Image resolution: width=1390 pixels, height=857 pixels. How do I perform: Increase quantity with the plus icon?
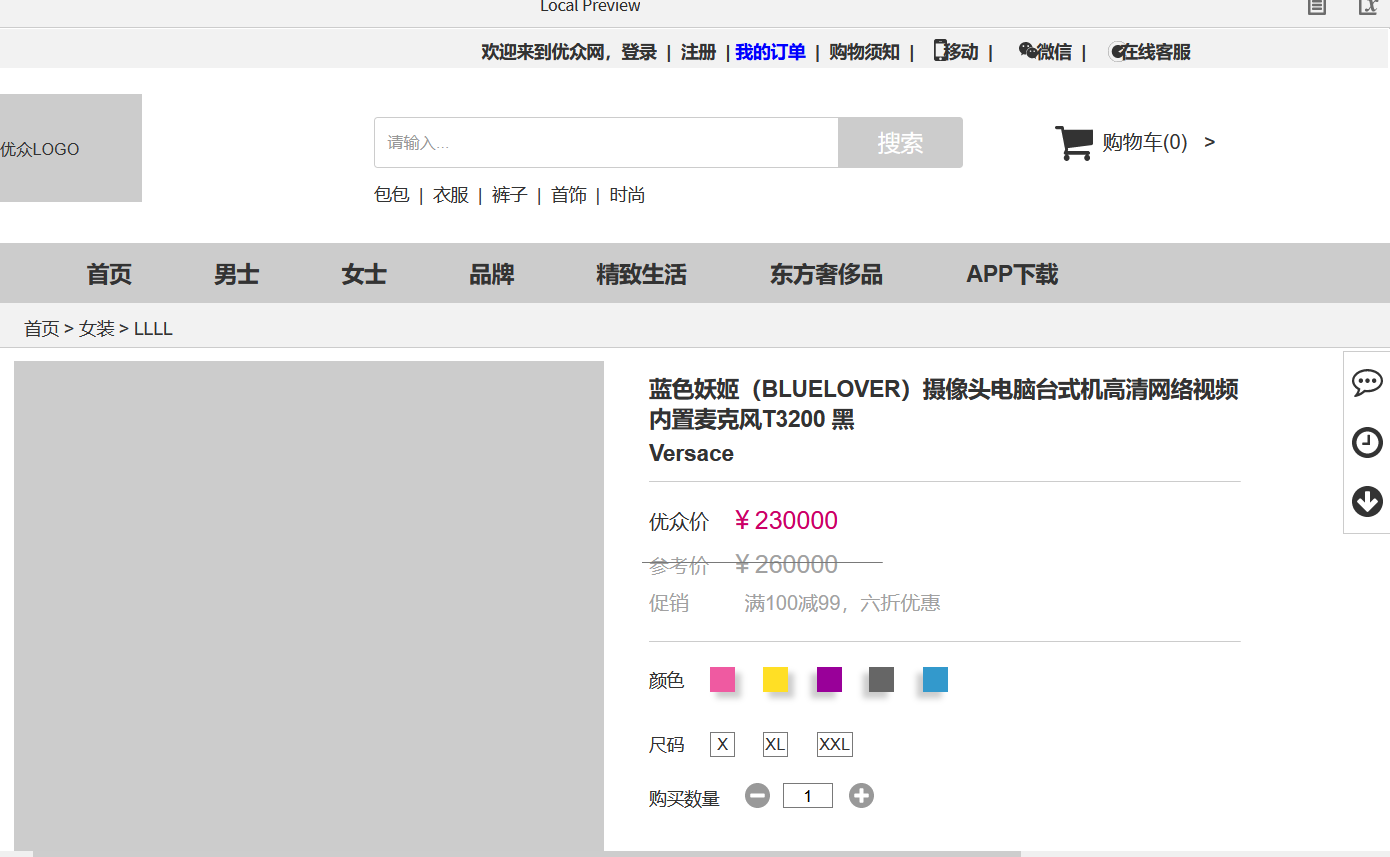(861, 796)
